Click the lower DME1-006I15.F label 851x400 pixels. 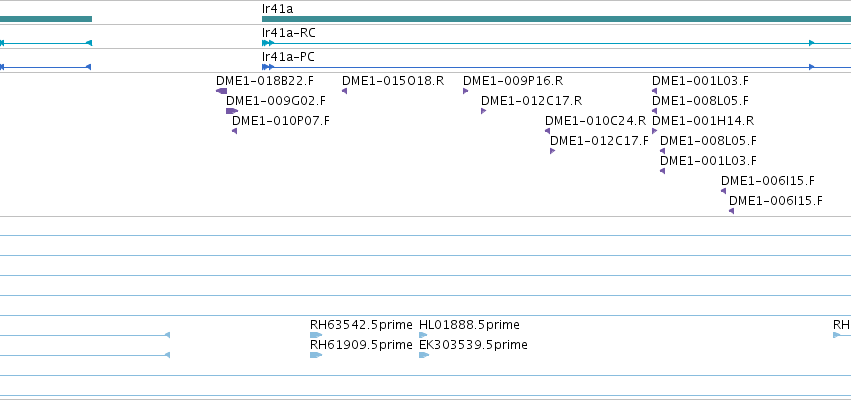pos(776,201)
